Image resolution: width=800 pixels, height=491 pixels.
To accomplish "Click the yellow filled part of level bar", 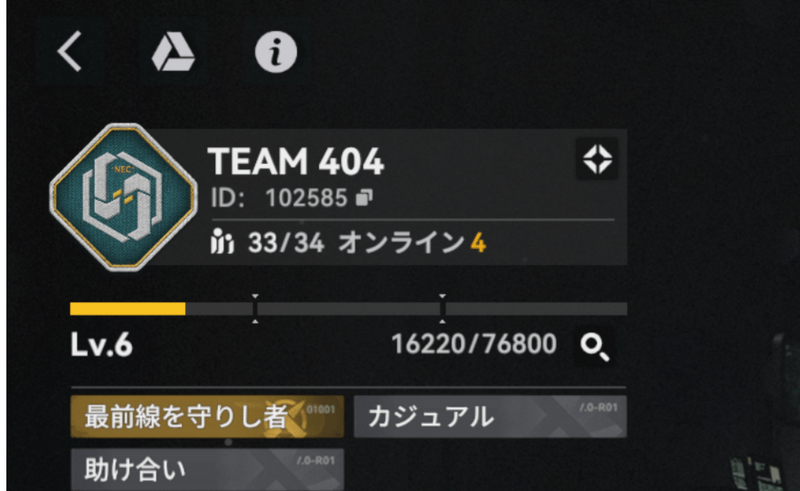I will point(128,309).
